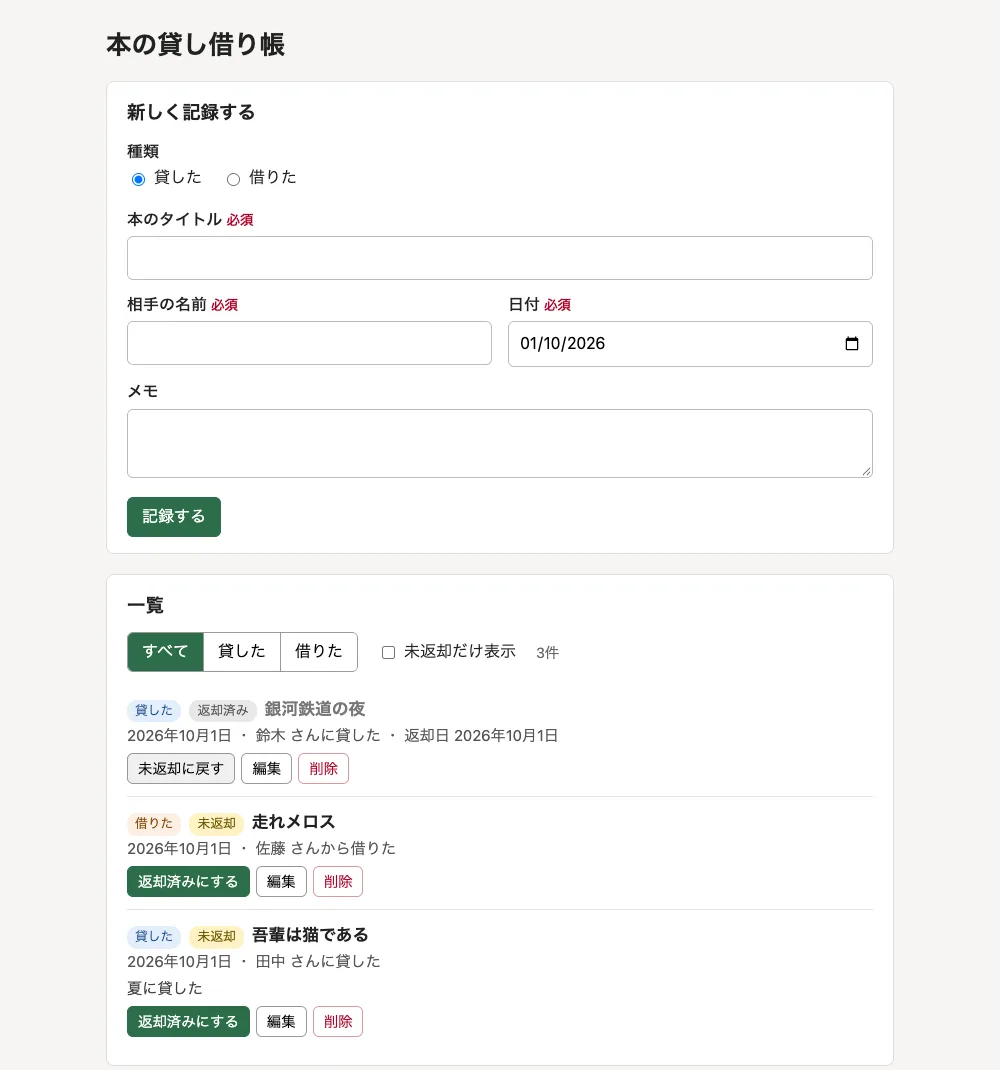Edit the 銀河鉄道の夜 entry
The image size is (1000, 1070).
pos(266,768)
